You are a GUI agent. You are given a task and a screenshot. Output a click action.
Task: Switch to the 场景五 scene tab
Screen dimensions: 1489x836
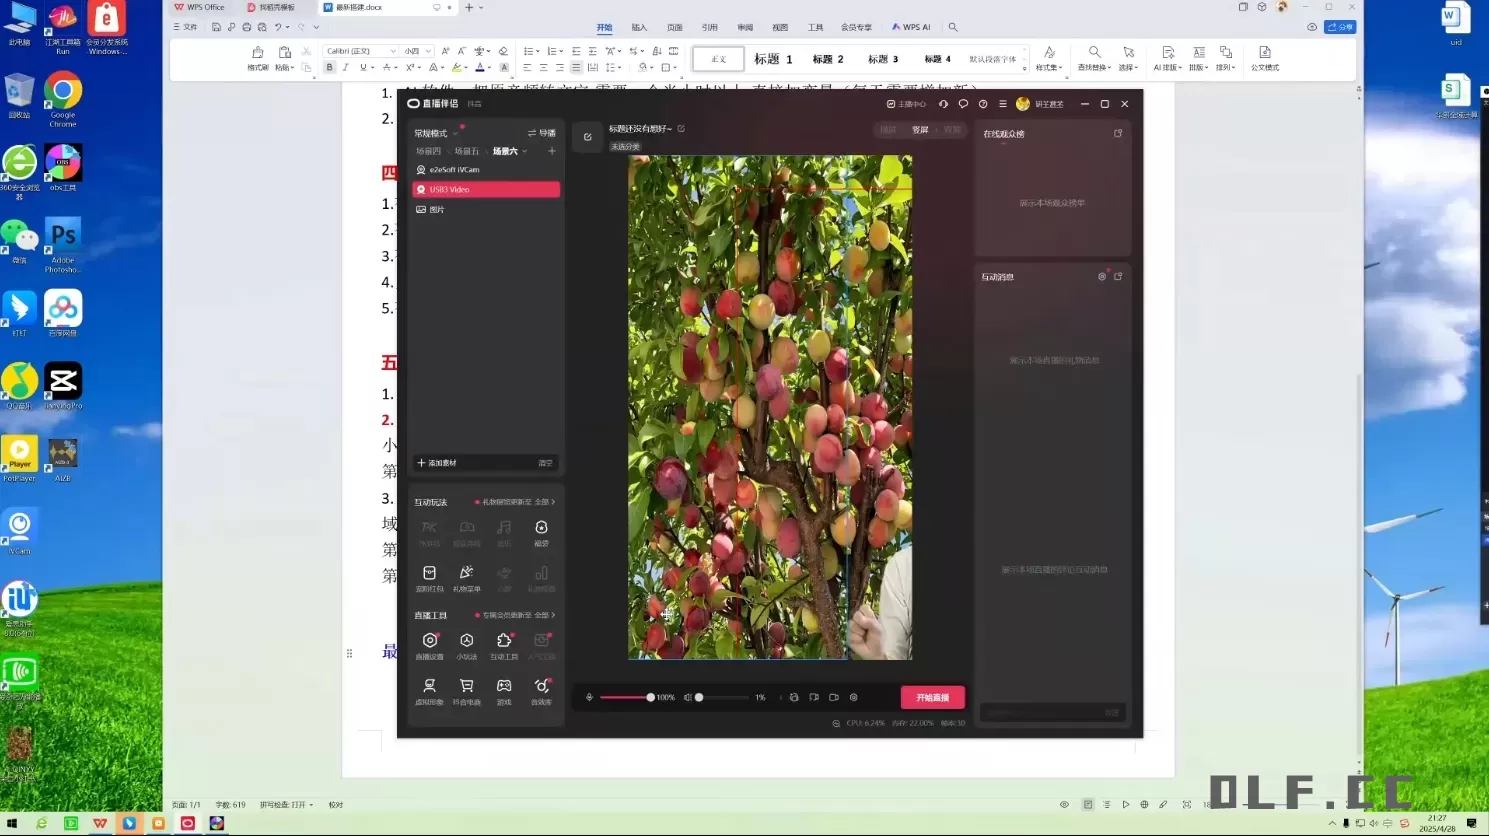point(466,152)
